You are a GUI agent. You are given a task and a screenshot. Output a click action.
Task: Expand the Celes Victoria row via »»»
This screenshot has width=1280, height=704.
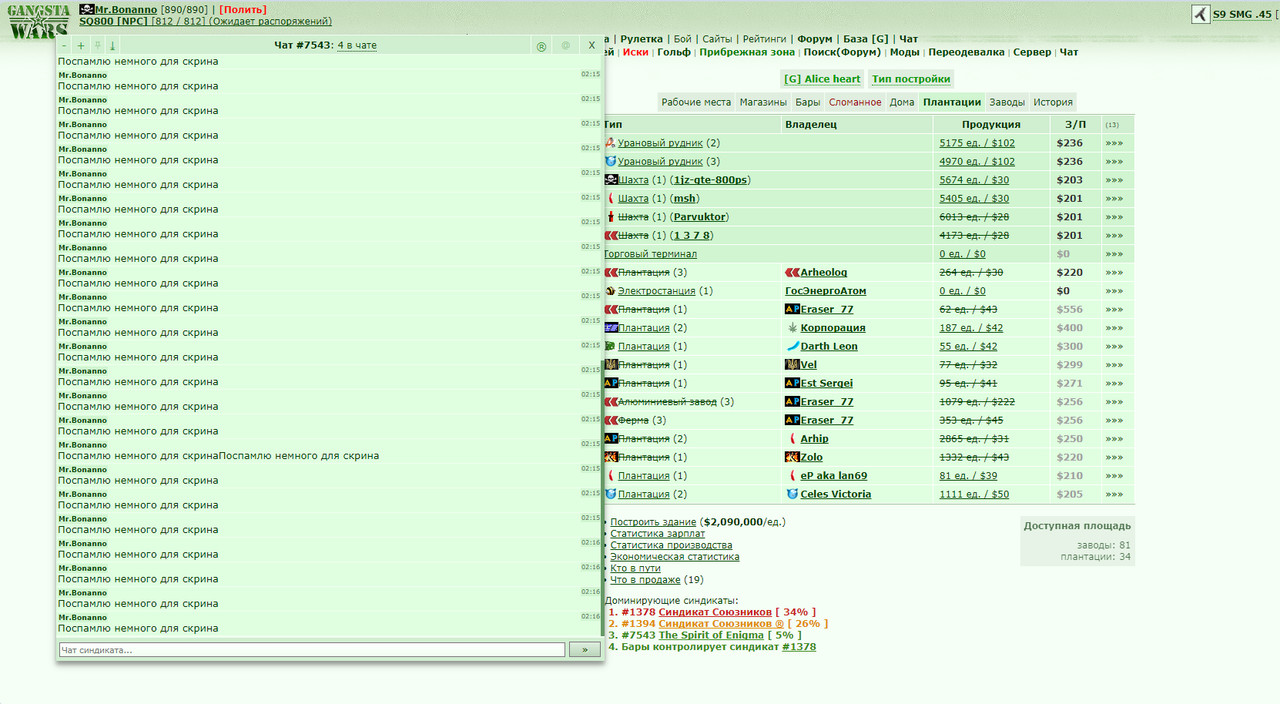pos(1114,494)
